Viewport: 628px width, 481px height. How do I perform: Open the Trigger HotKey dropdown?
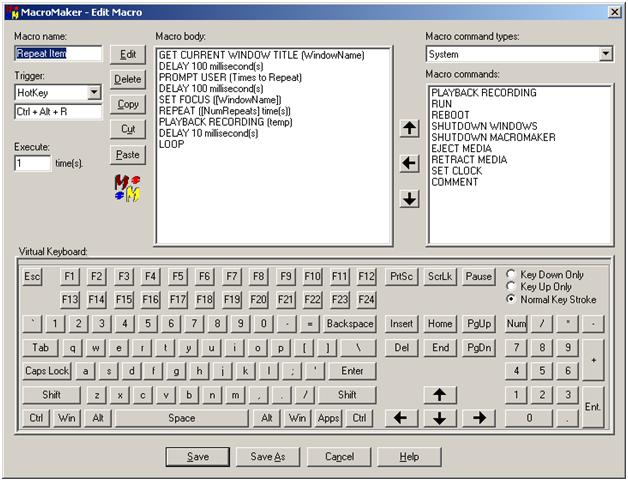pyautogui.click(x=94, y=93)
